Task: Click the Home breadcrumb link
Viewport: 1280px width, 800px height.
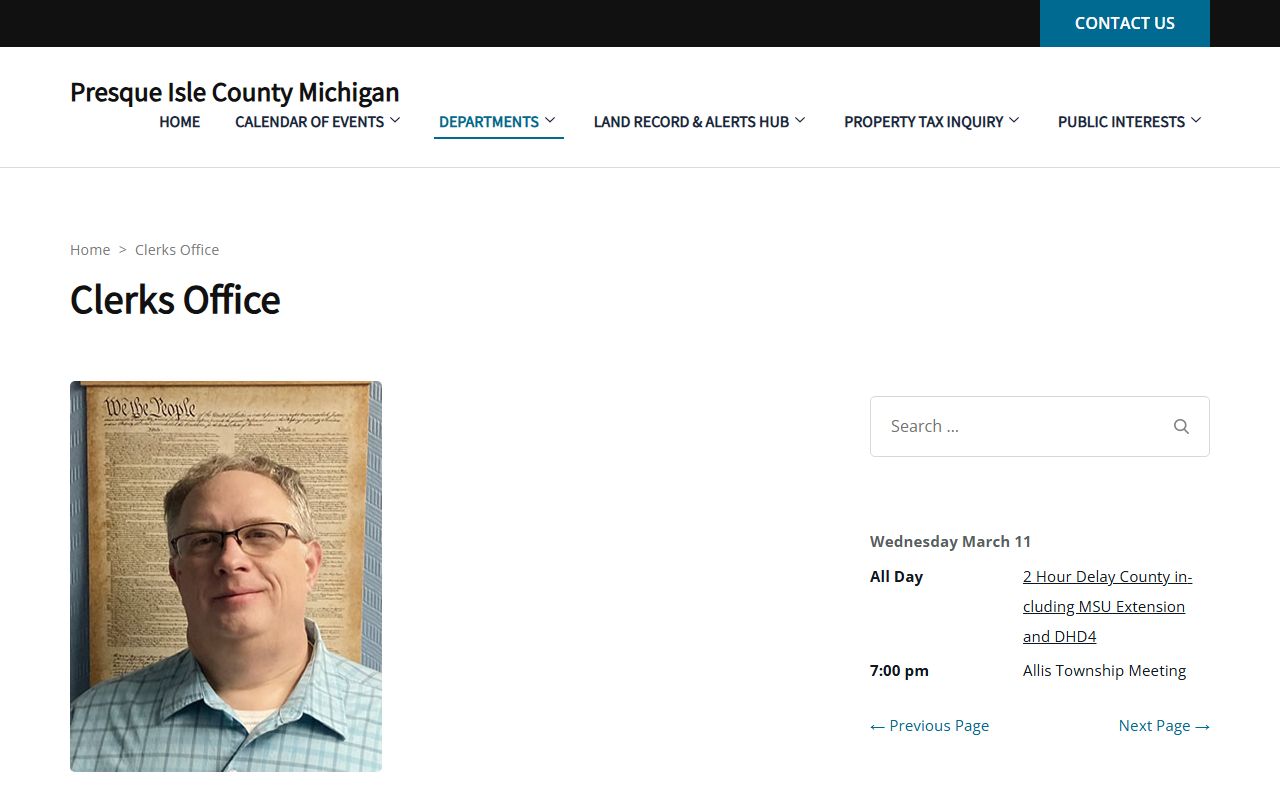Action: [90, 250]
